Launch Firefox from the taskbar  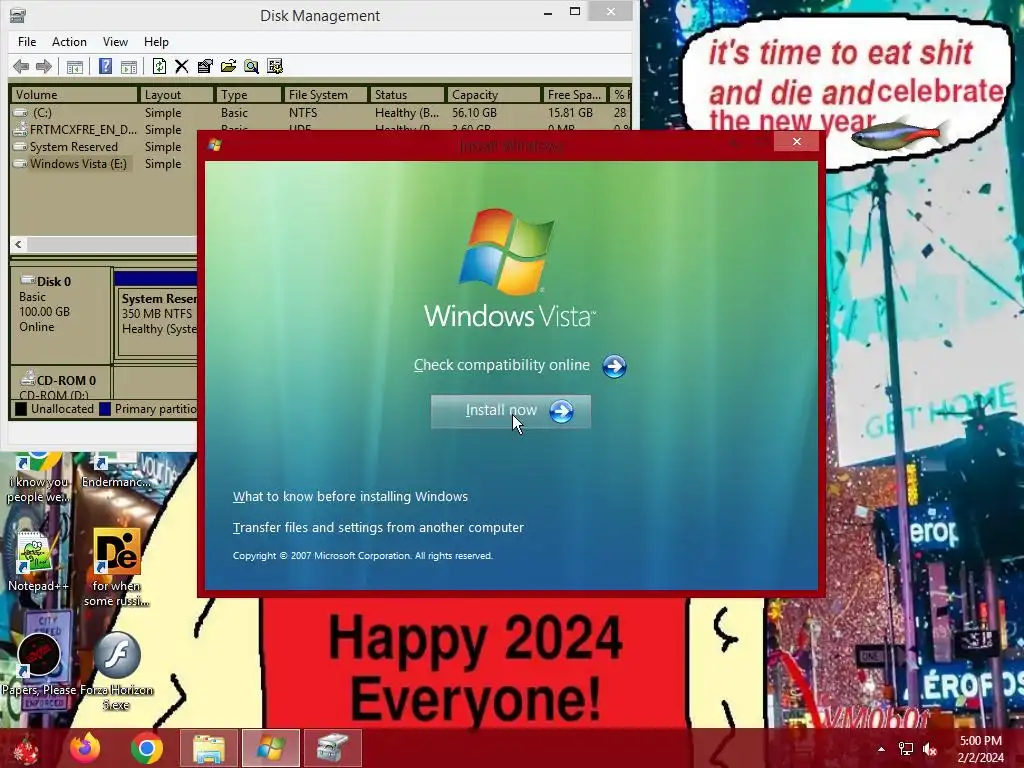(86, 748)
